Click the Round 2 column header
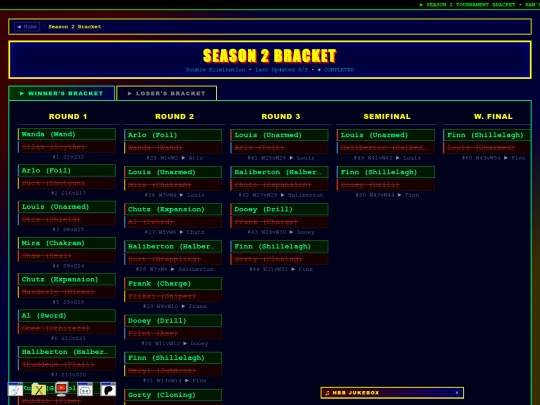540x405 pixels. coord(174,116)
